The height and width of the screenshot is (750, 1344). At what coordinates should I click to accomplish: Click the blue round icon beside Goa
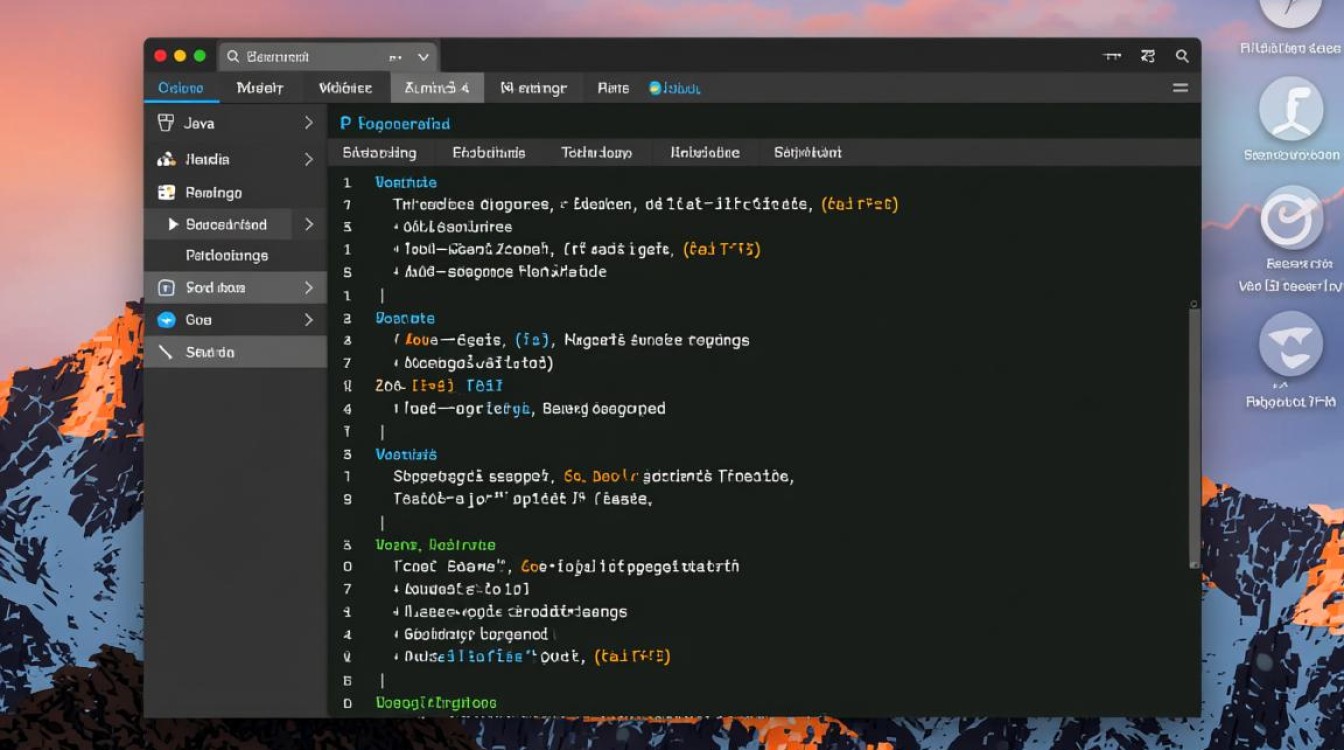point(166,320)
